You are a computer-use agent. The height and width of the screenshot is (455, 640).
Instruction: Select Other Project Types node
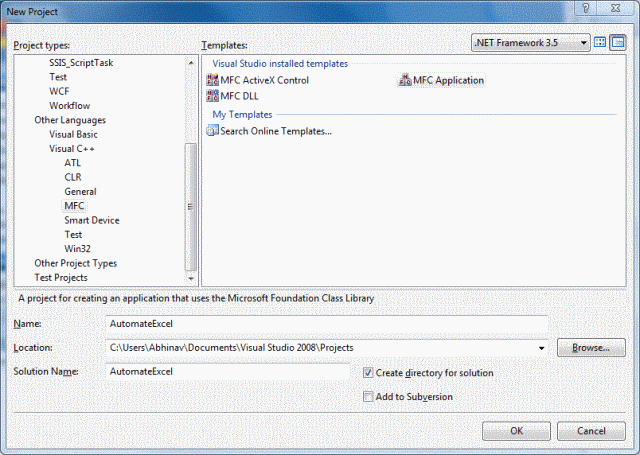(76, 263)
